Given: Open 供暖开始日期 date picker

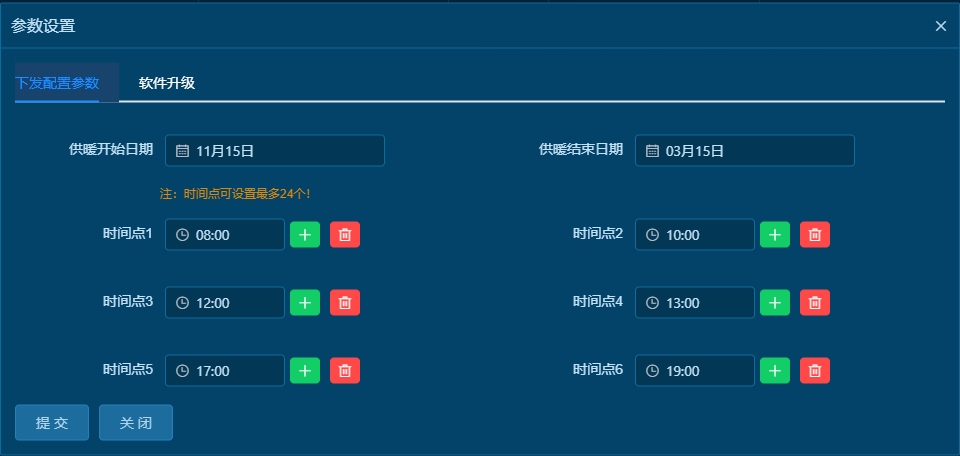Looking at the screenshot, I should tap(275, 151).
